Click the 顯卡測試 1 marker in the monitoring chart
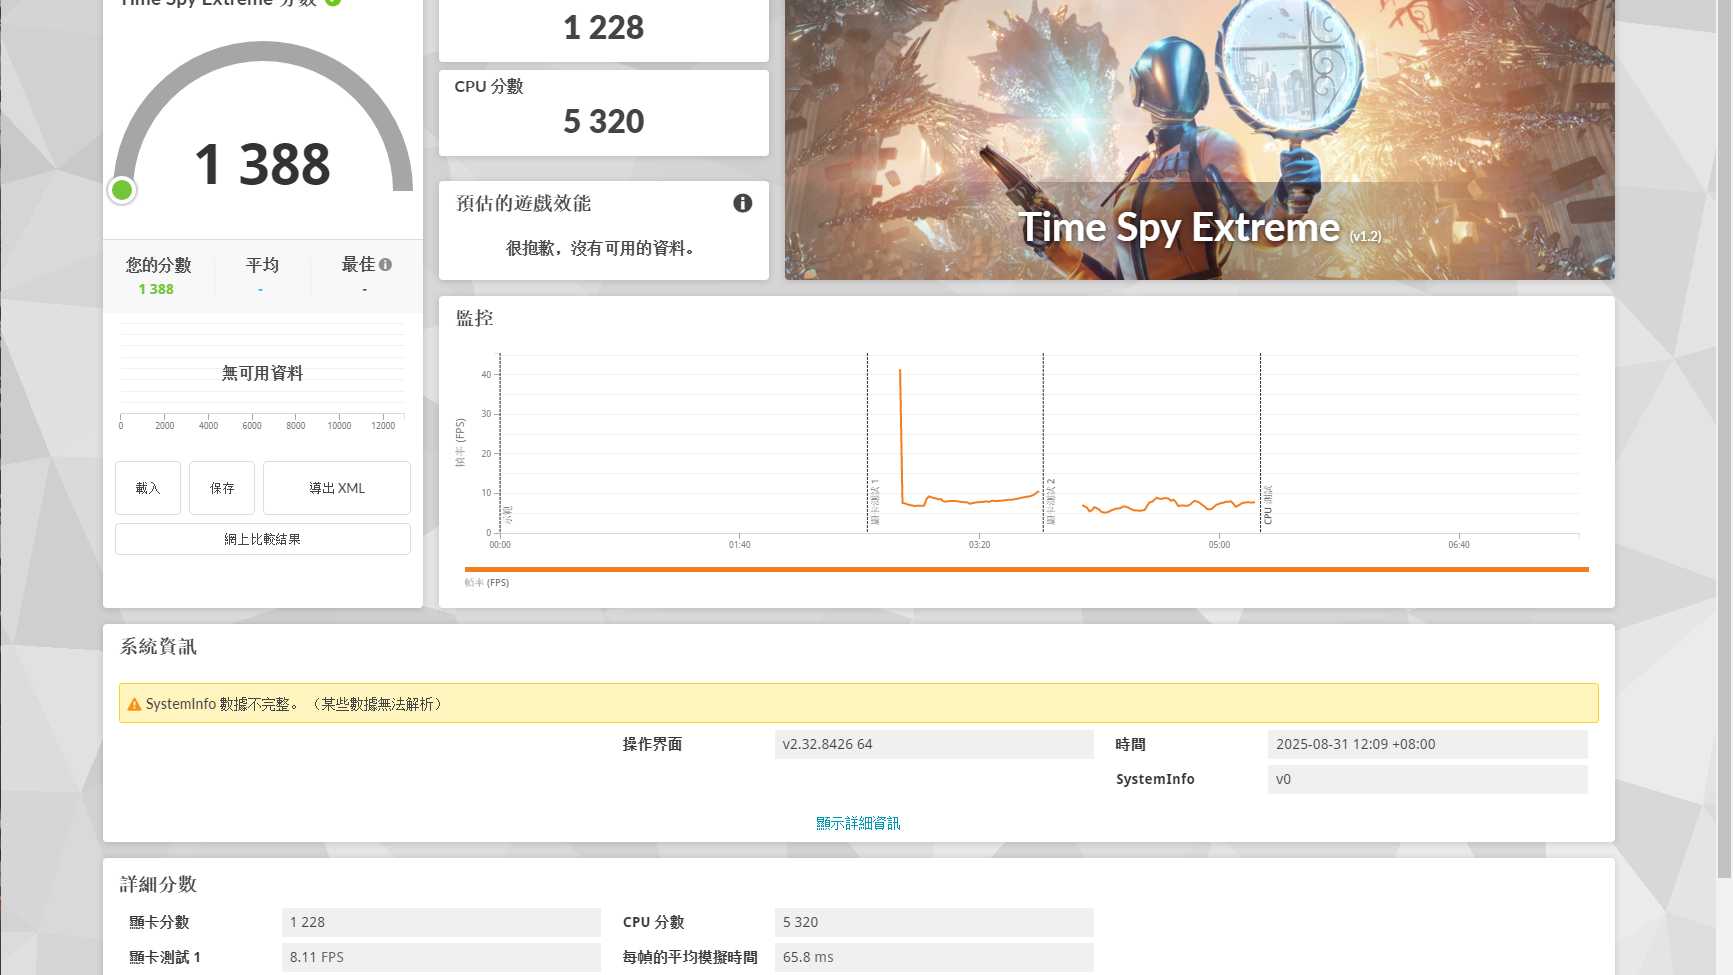The image size is (1733, 975). [874, 502]
